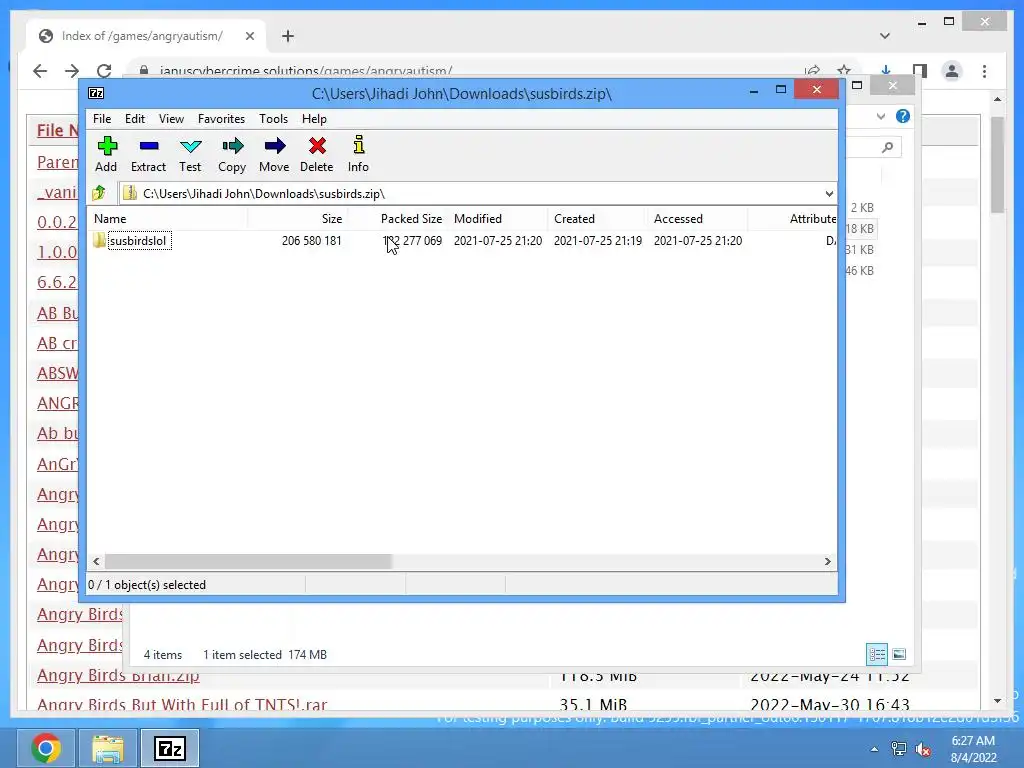This screenshot has width=1024, height=768.
Task: Open the Edit menu in 7-Zip
Action: point(135,119)
